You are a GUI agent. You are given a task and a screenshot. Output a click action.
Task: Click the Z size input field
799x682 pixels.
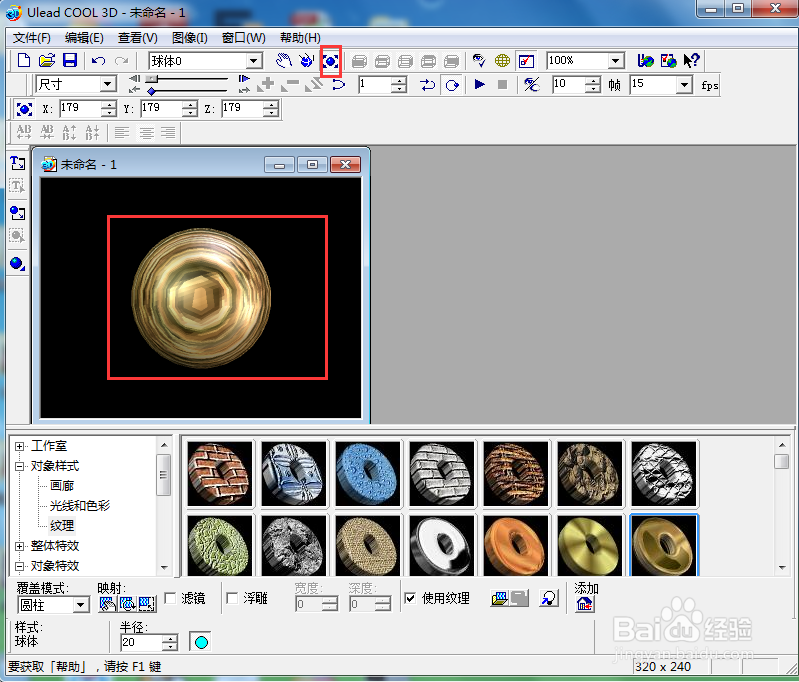pos(243,109)
